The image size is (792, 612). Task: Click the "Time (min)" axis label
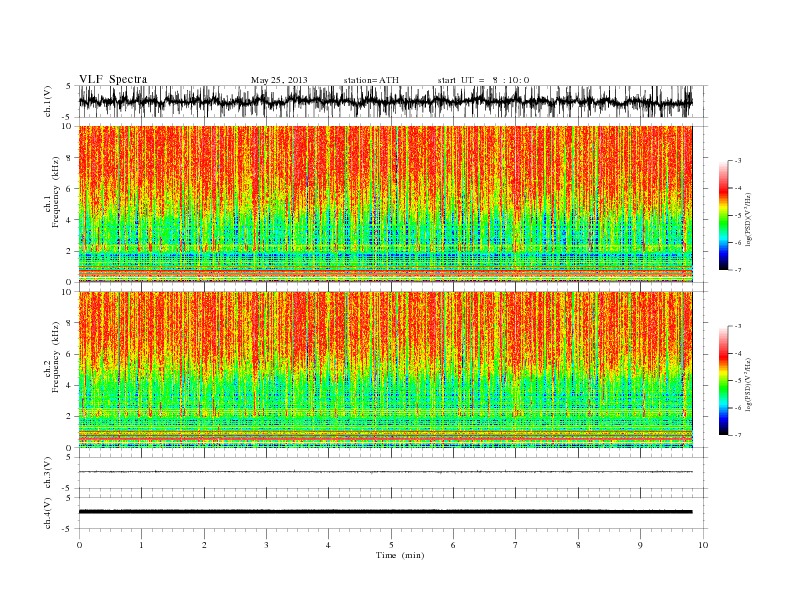click(x=400, y=555)
